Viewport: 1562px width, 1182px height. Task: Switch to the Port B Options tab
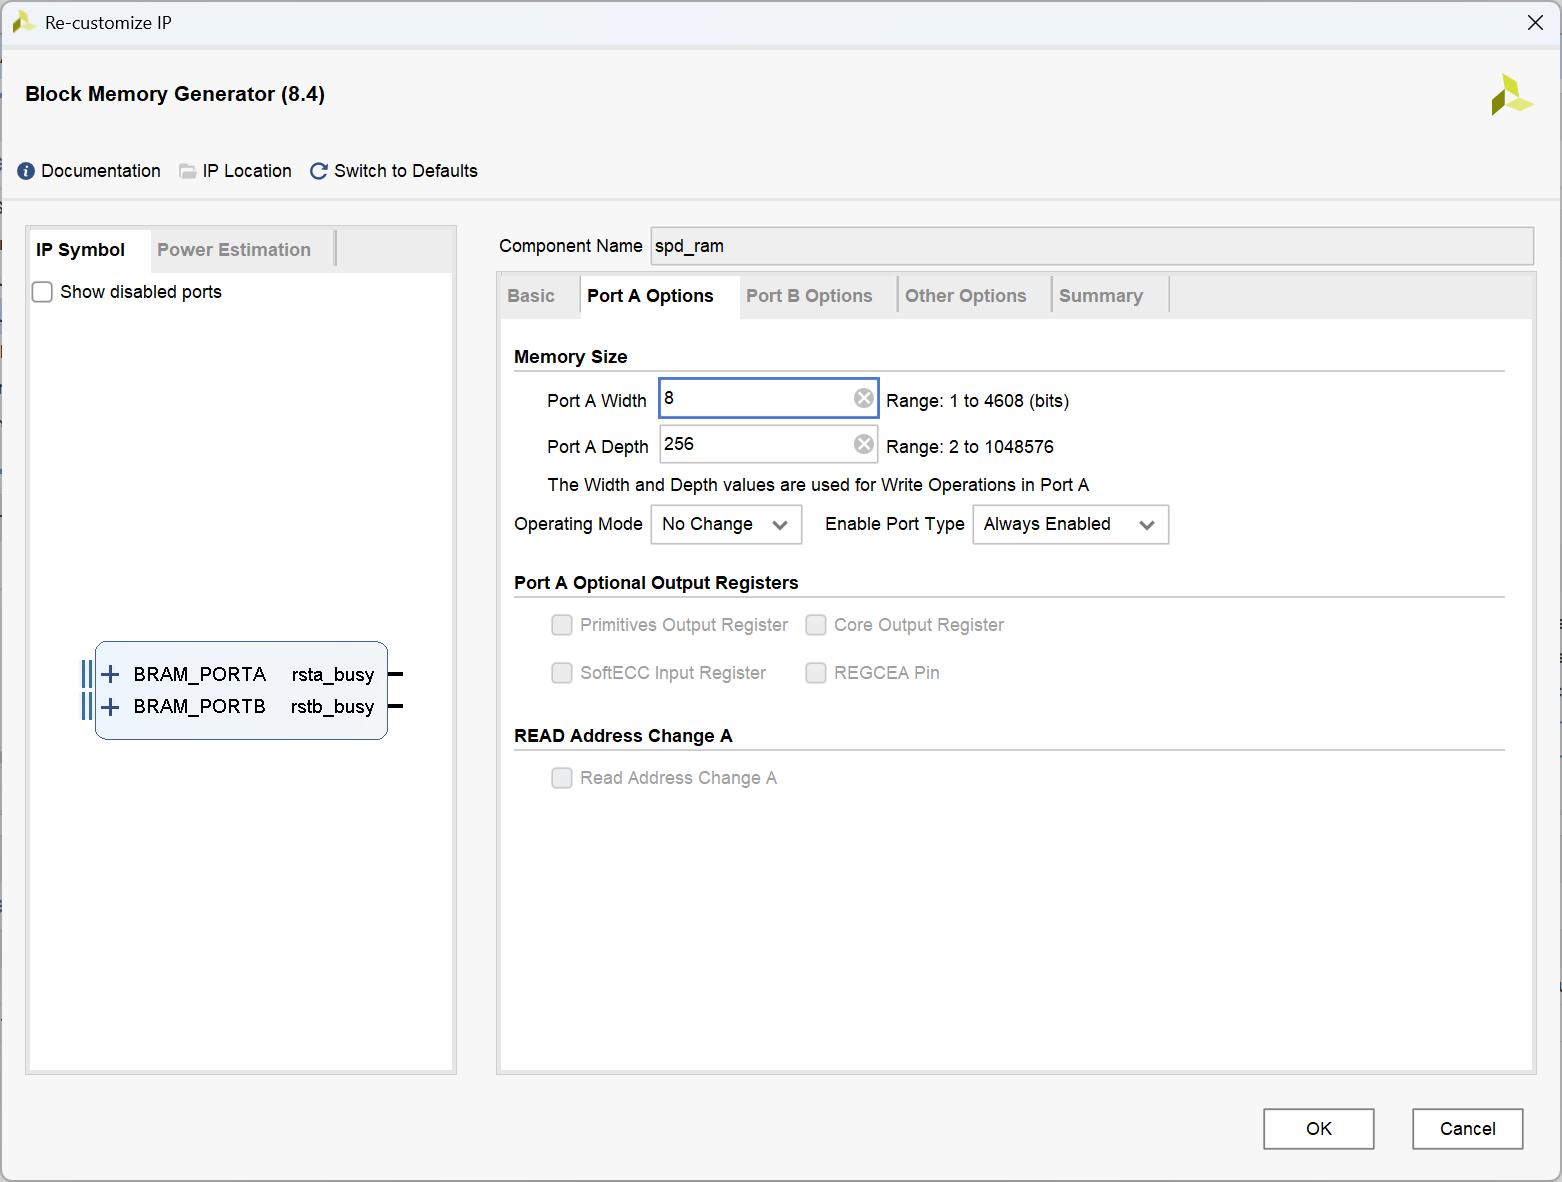pyautogui.click(x=809, y=296)
